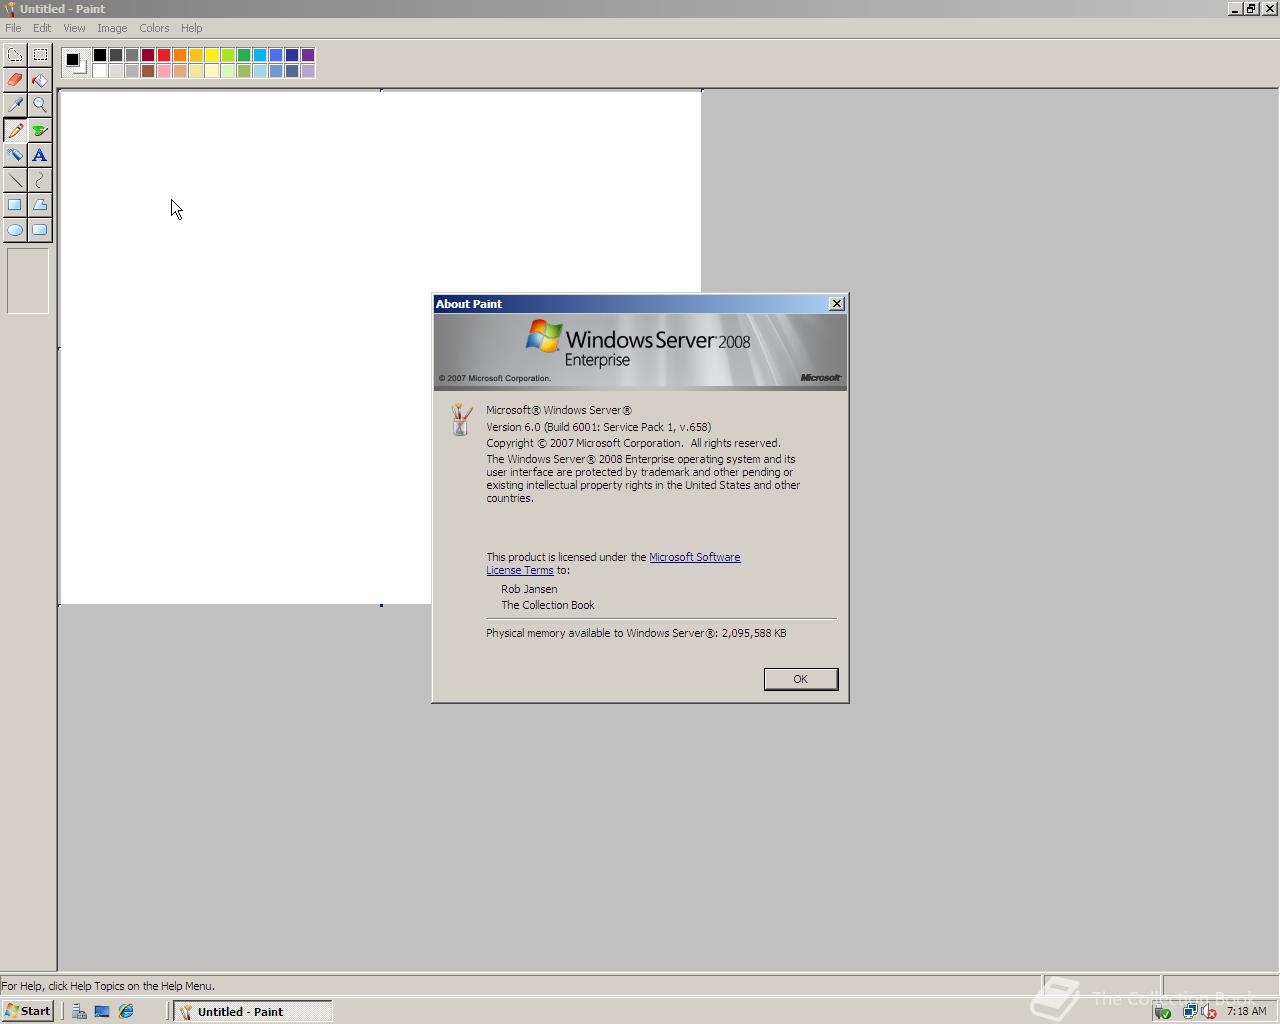The height and width of the screenshot is (1024, 1280).
Task: Click the system clock showing 7:18 AM
Action: (x=1246, y=1012)
